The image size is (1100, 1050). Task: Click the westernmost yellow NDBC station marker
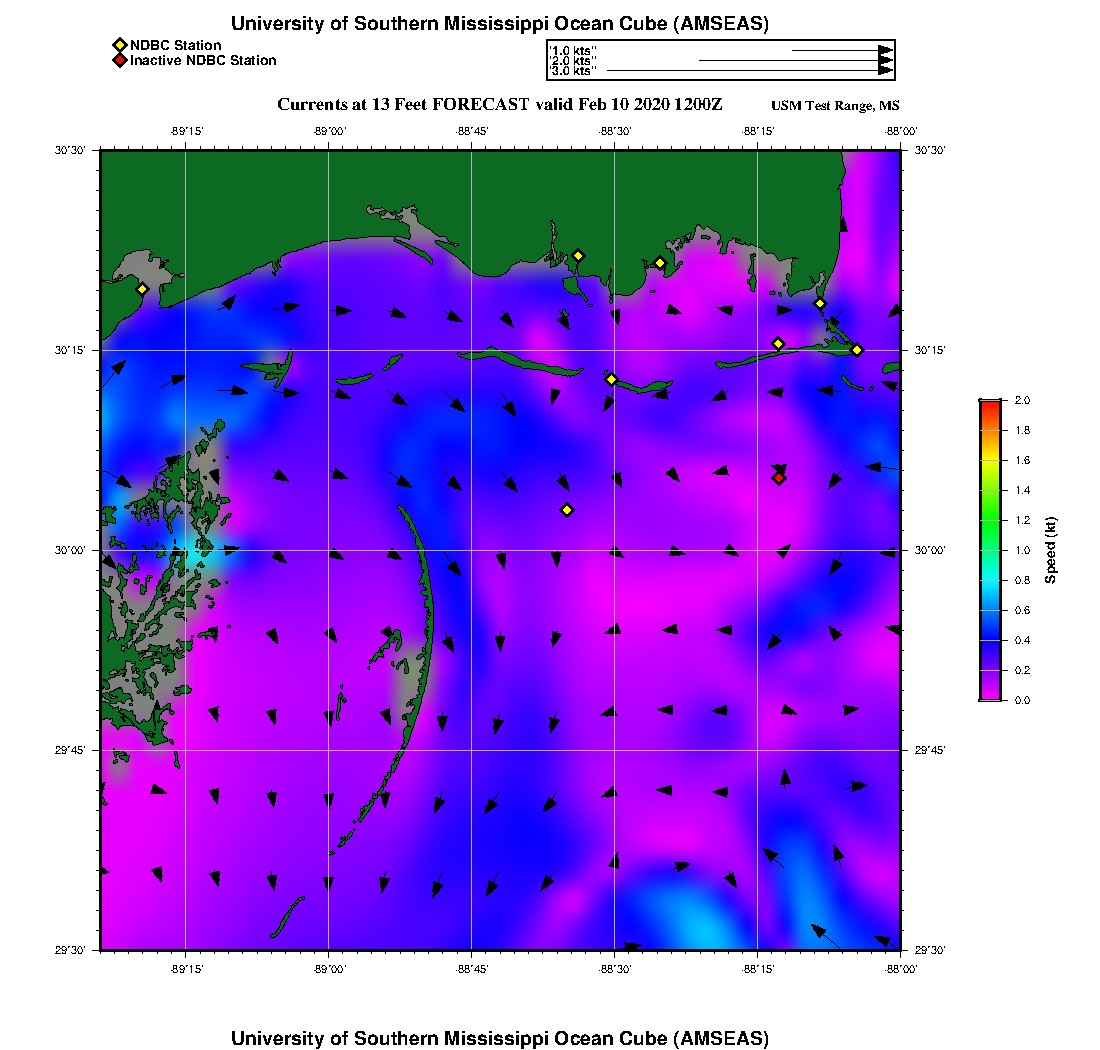coord(142,289)
